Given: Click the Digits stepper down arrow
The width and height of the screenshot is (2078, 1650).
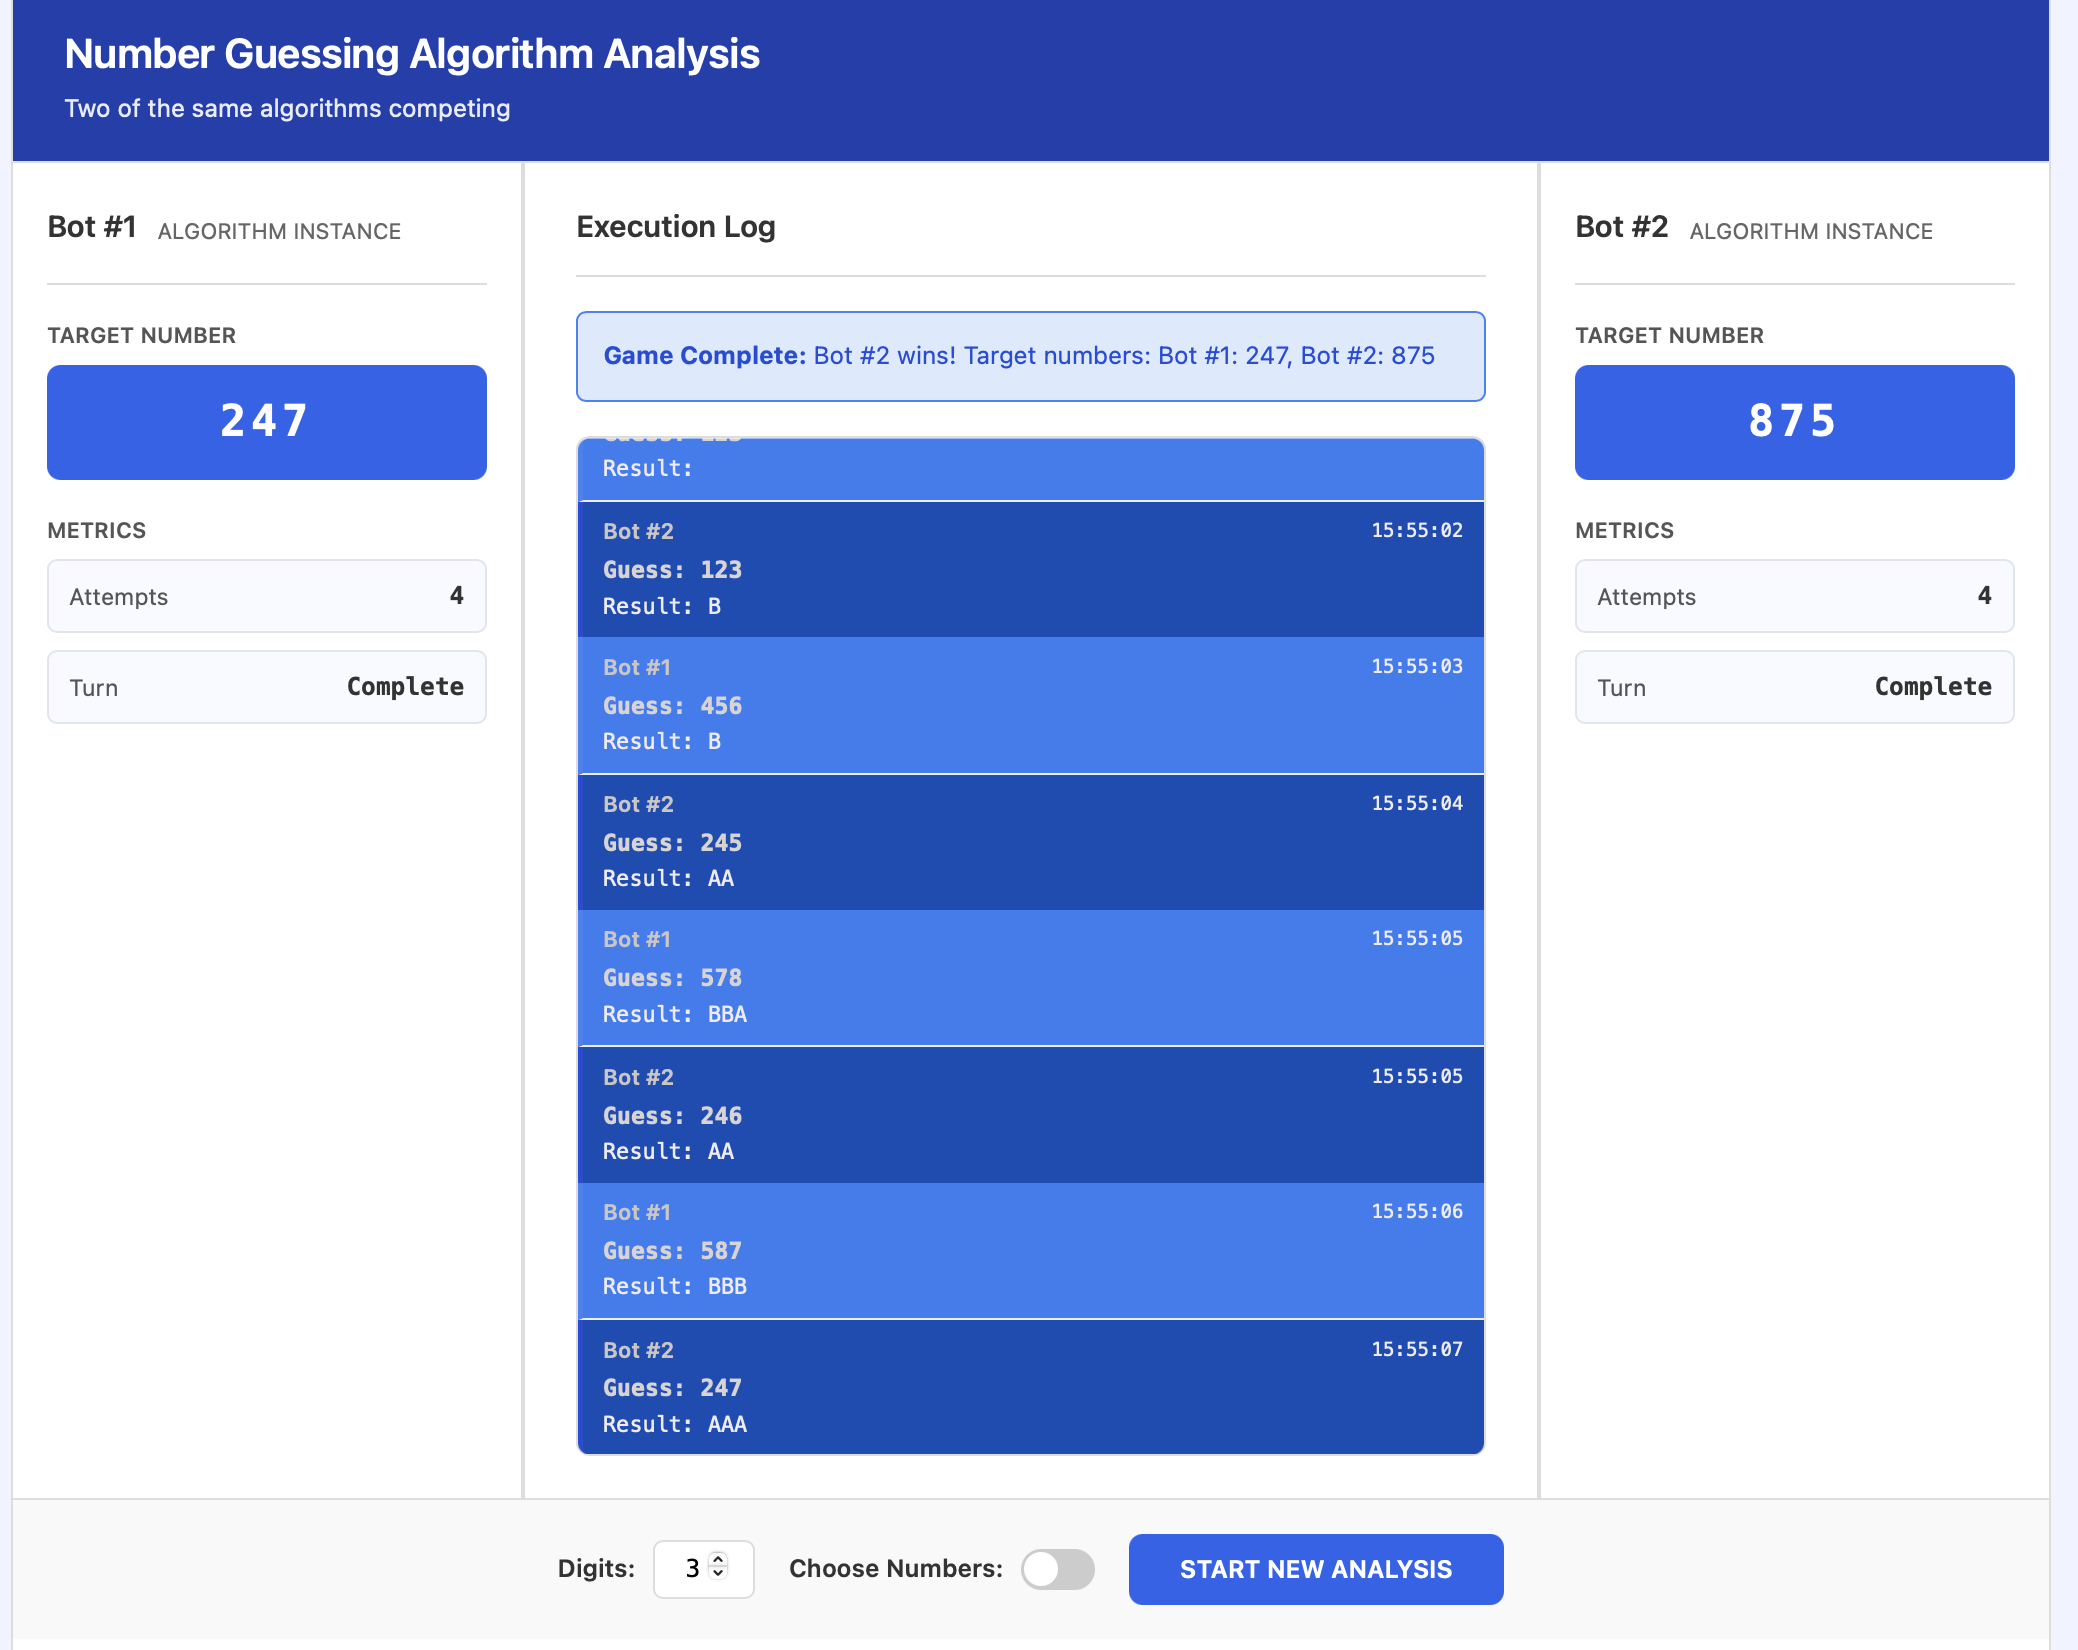Looking at the screenshot, I should click(717, 1574).
